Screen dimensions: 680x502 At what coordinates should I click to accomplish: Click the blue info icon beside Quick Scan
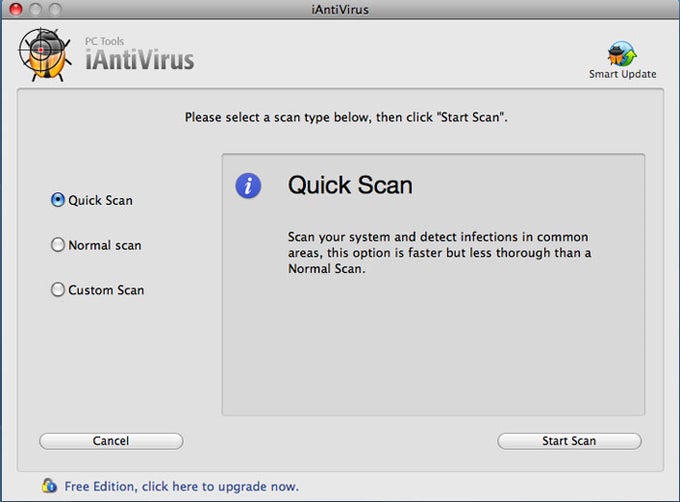(x=248, y=186)
